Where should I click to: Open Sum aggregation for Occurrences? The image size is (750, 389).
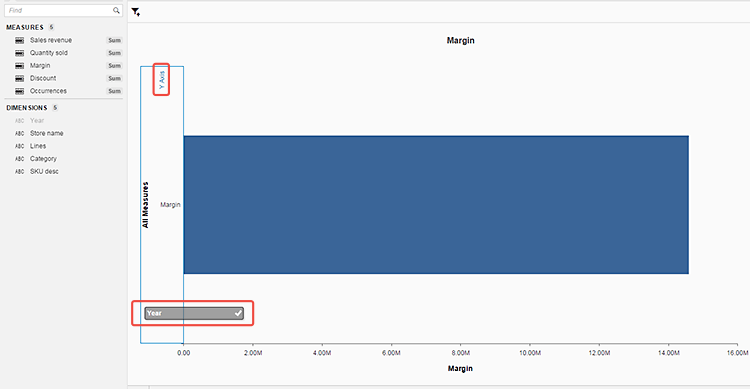pyautogui.click(x=114, y=91)
